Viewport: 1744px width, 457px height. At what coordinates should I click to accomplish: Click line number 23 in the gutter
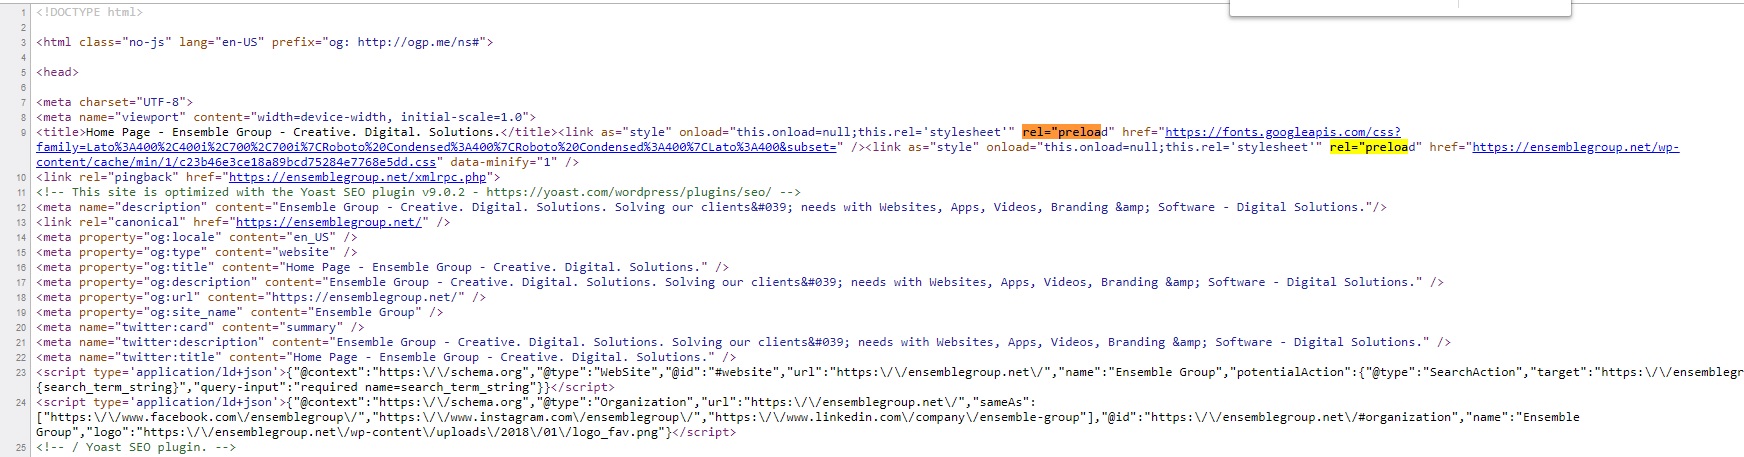21,372
